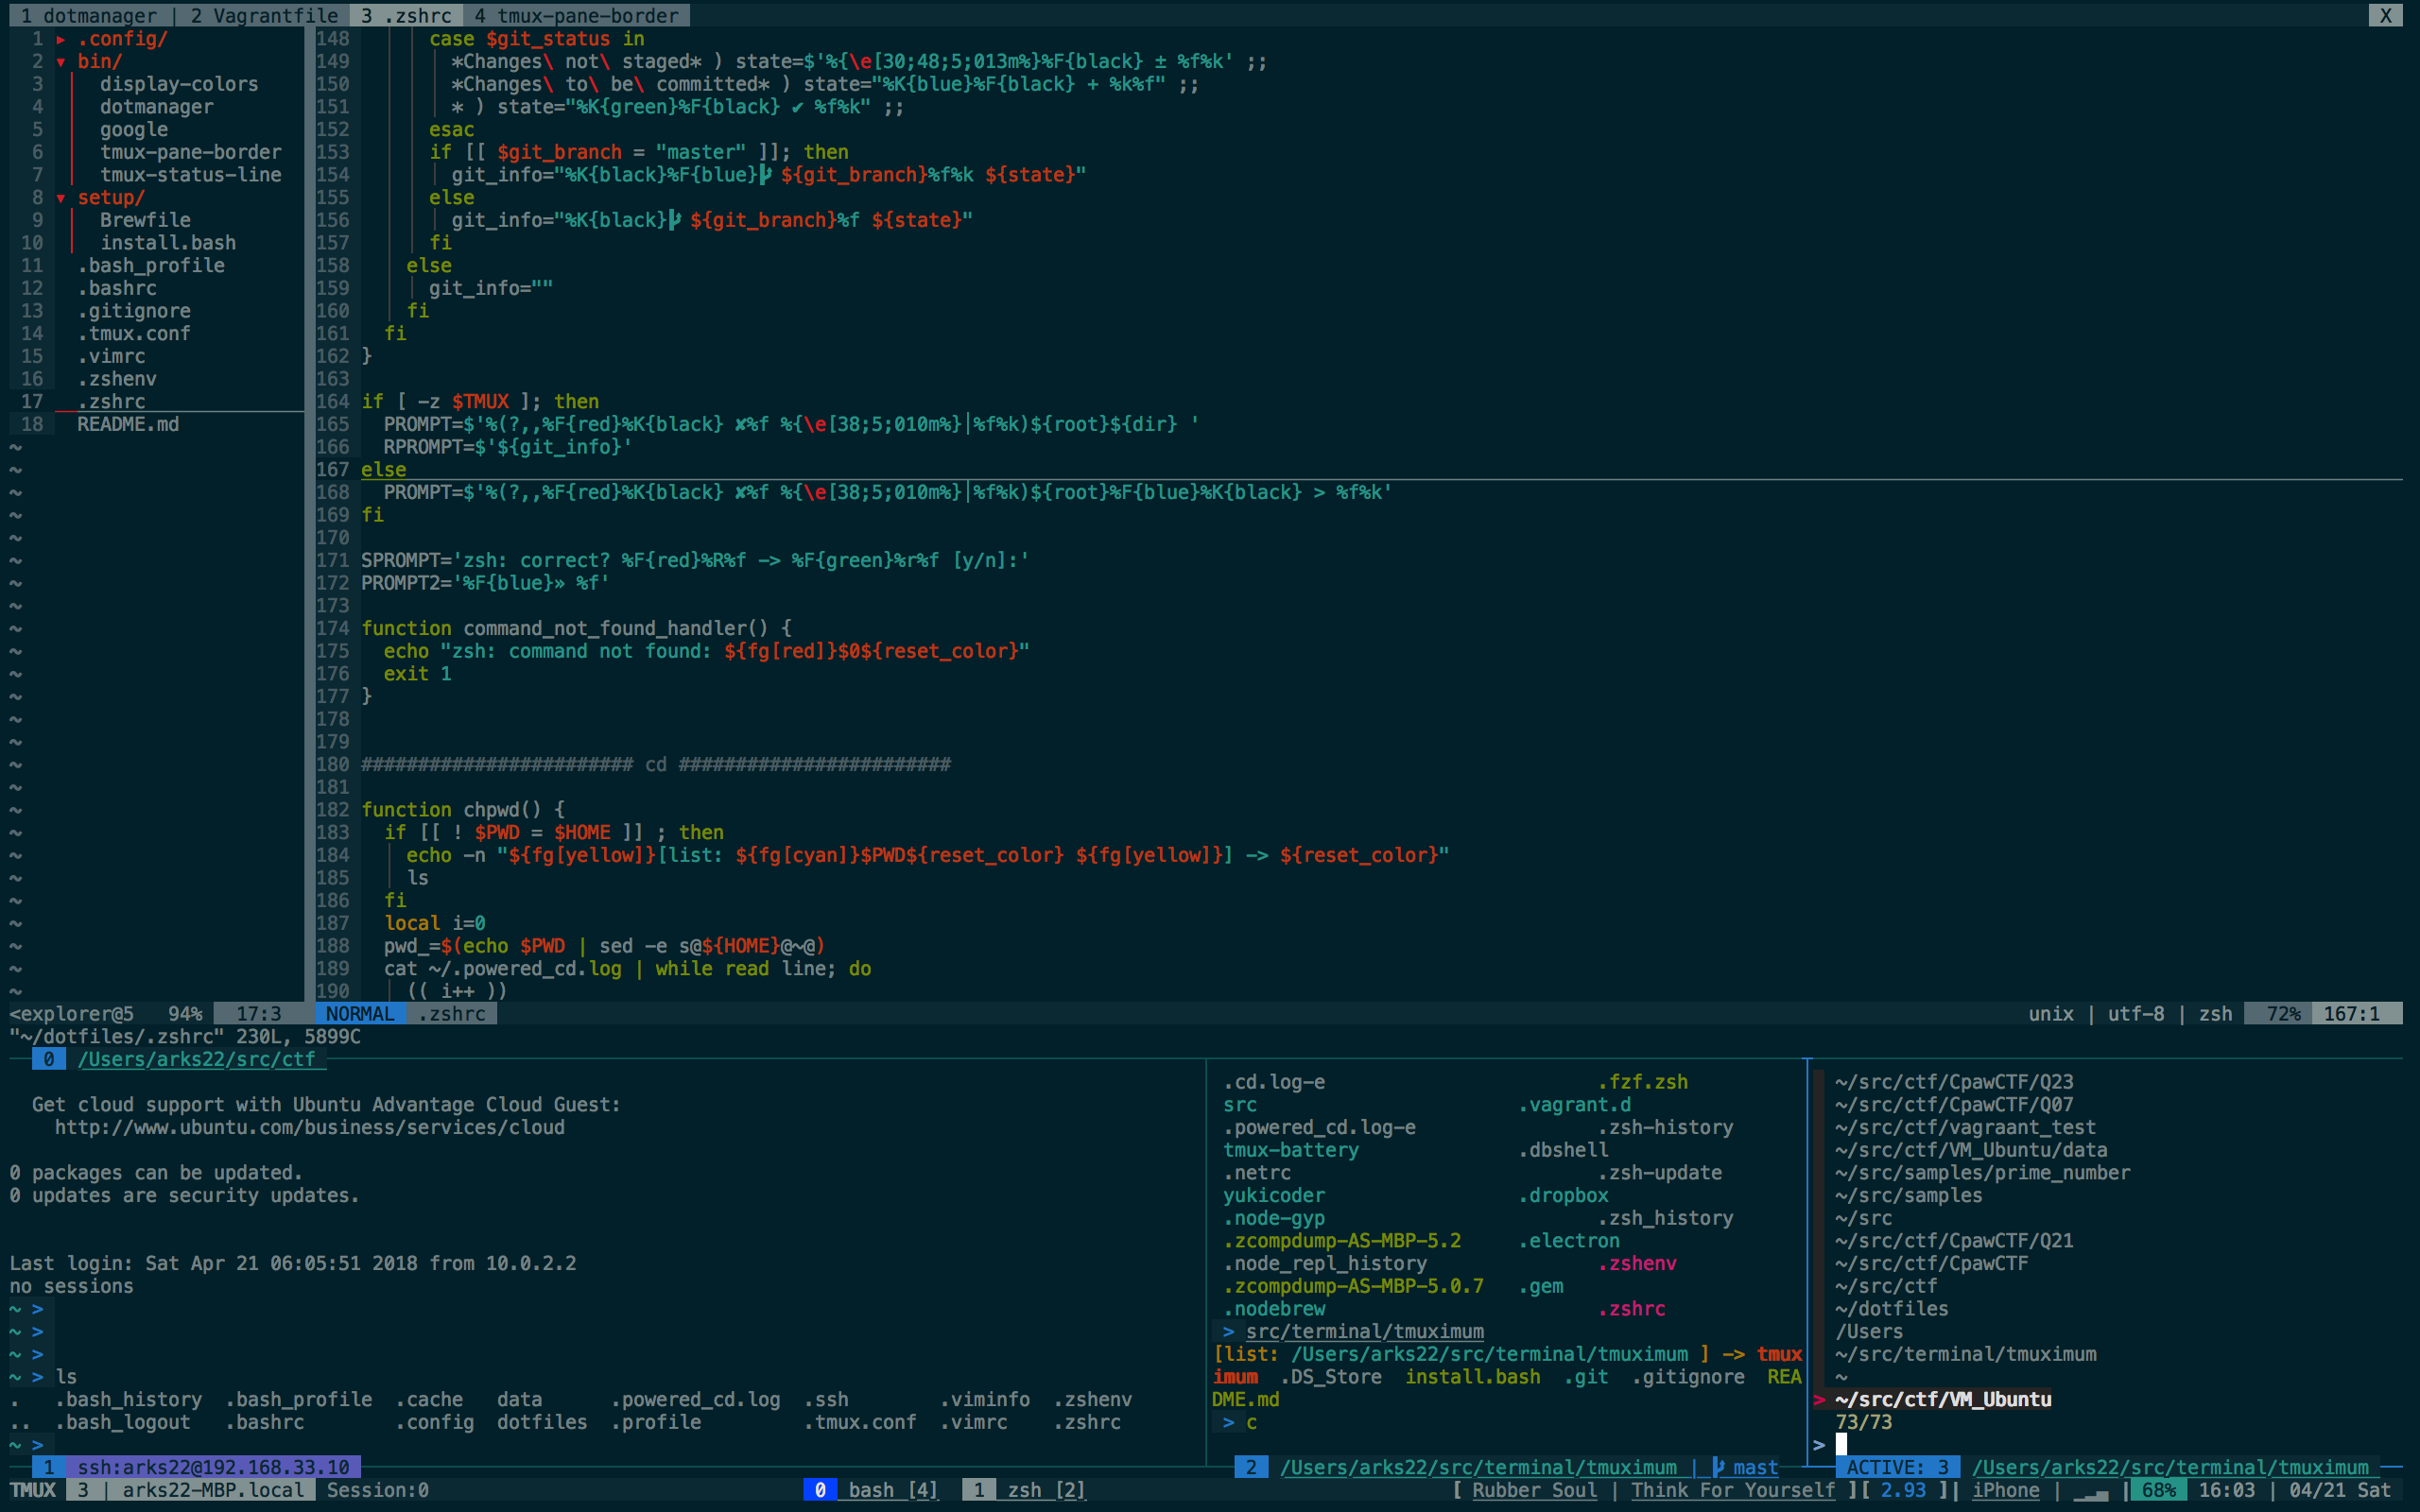Click the Rubber Soul album text

(x=1533, y=1490)
